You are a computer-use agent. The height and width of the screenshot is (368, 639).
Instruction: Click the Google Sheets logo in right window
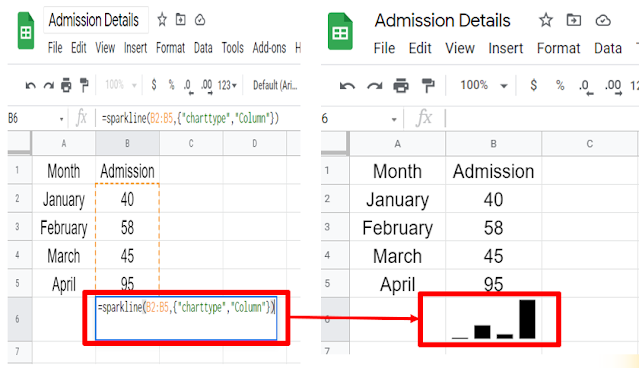pyautogui.click(x=340, y=32)
